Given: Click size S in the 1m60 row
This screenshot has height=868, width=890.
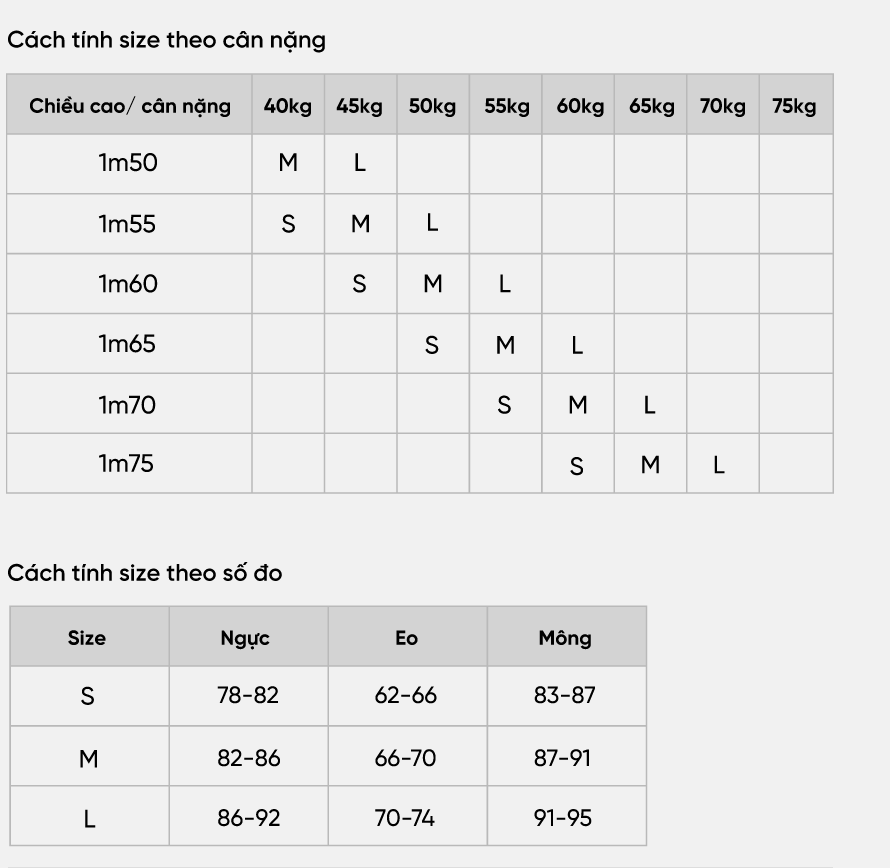Looking at the screenshot, I should (x=360, y=284).
